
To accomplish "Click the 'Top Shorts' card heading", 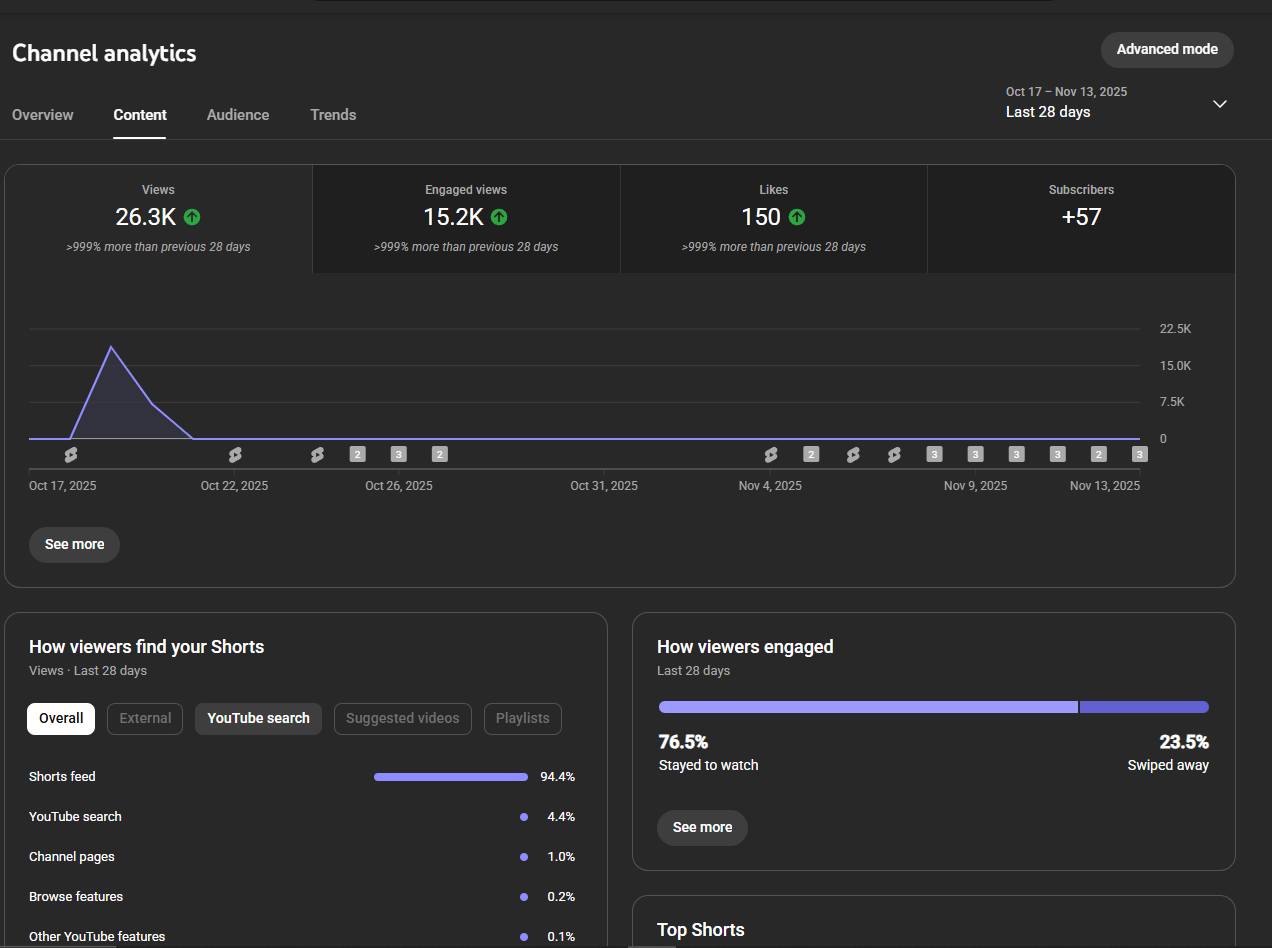I will click(x=701, y=930).
